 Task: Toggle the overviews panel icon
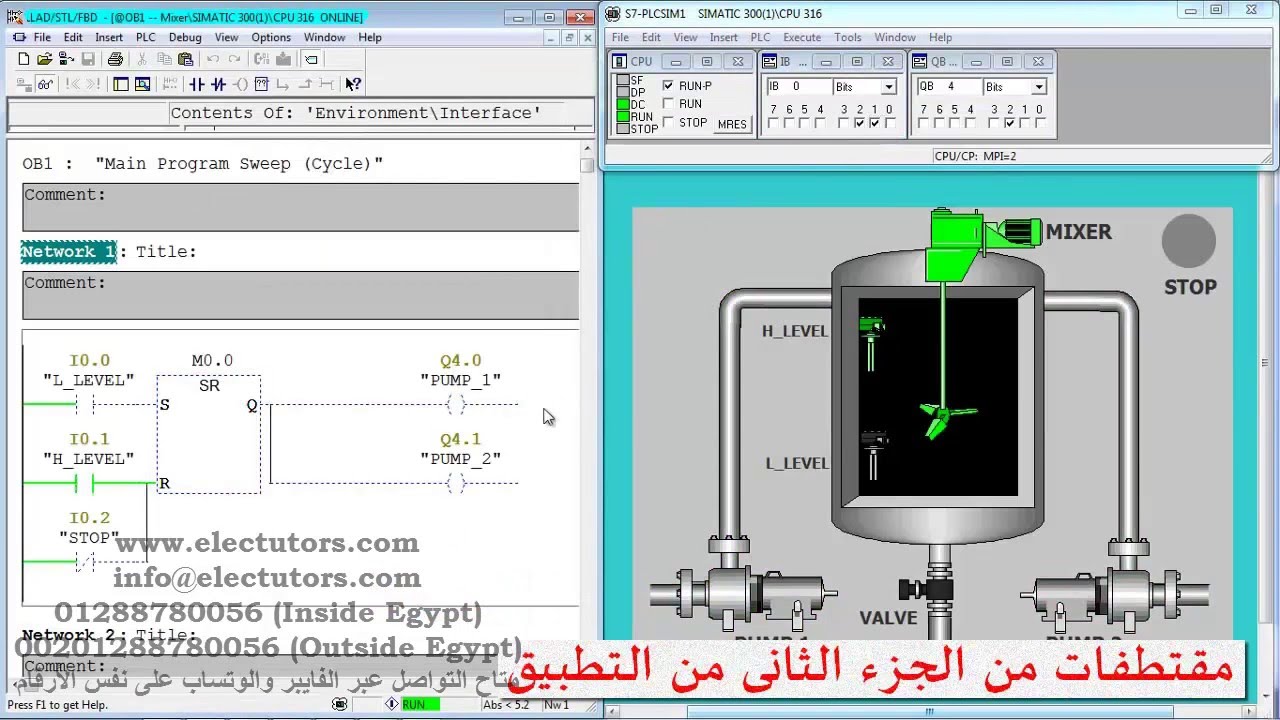(121, 85)
